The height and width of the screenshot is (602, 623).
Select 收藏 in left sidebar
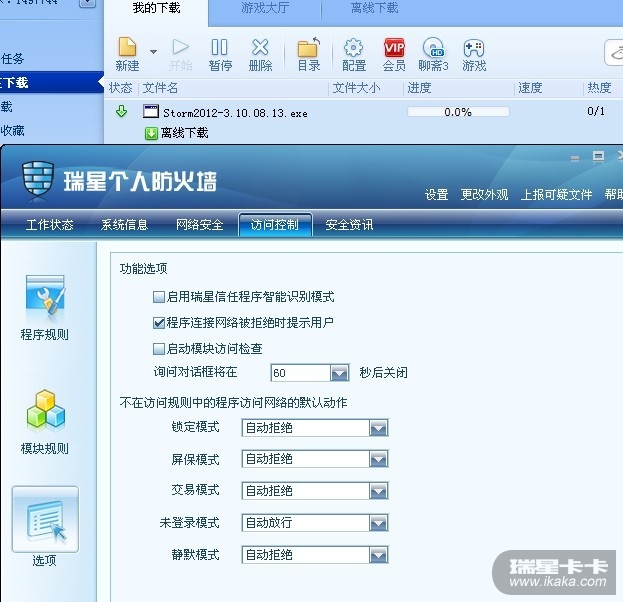pyautogui.click(x=12, y=130)
